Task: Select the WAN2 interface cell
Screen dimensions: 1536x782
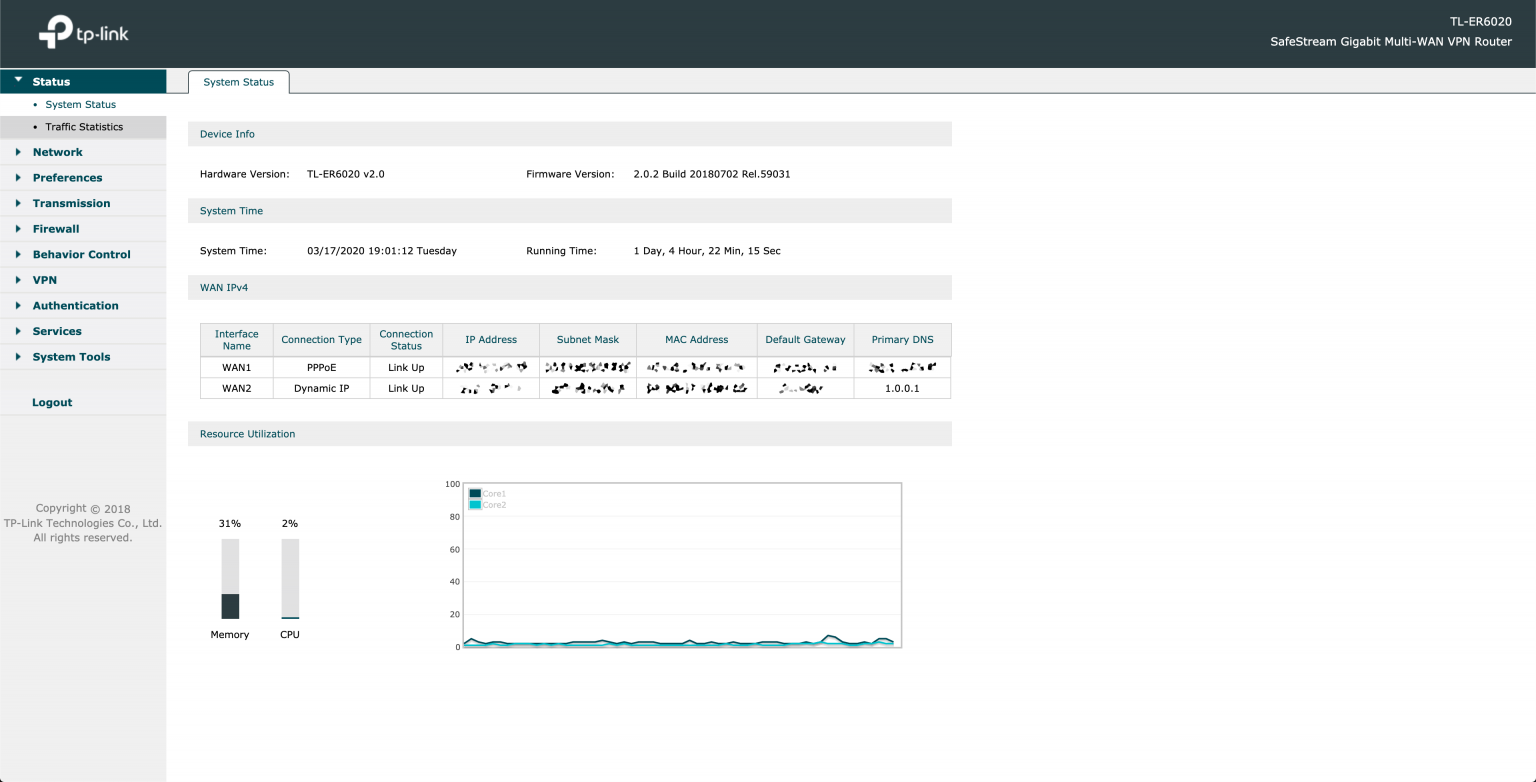Action: [237, 388]
